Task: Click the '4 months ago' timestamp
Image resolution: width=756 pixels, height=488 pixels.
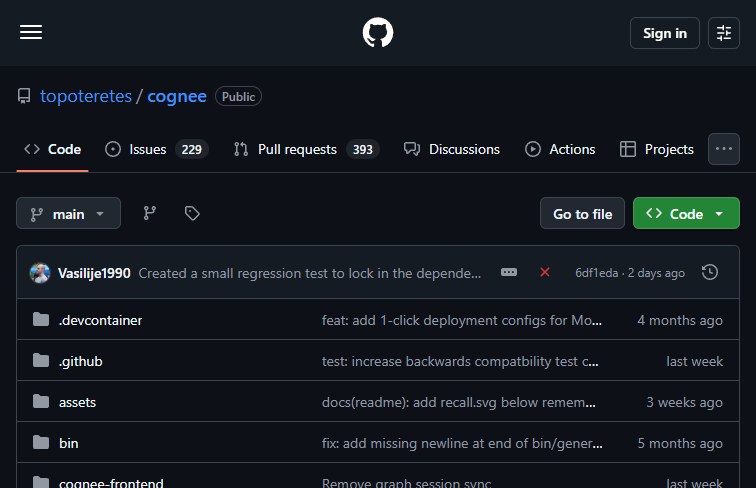Action: click(x=680, y=320)
